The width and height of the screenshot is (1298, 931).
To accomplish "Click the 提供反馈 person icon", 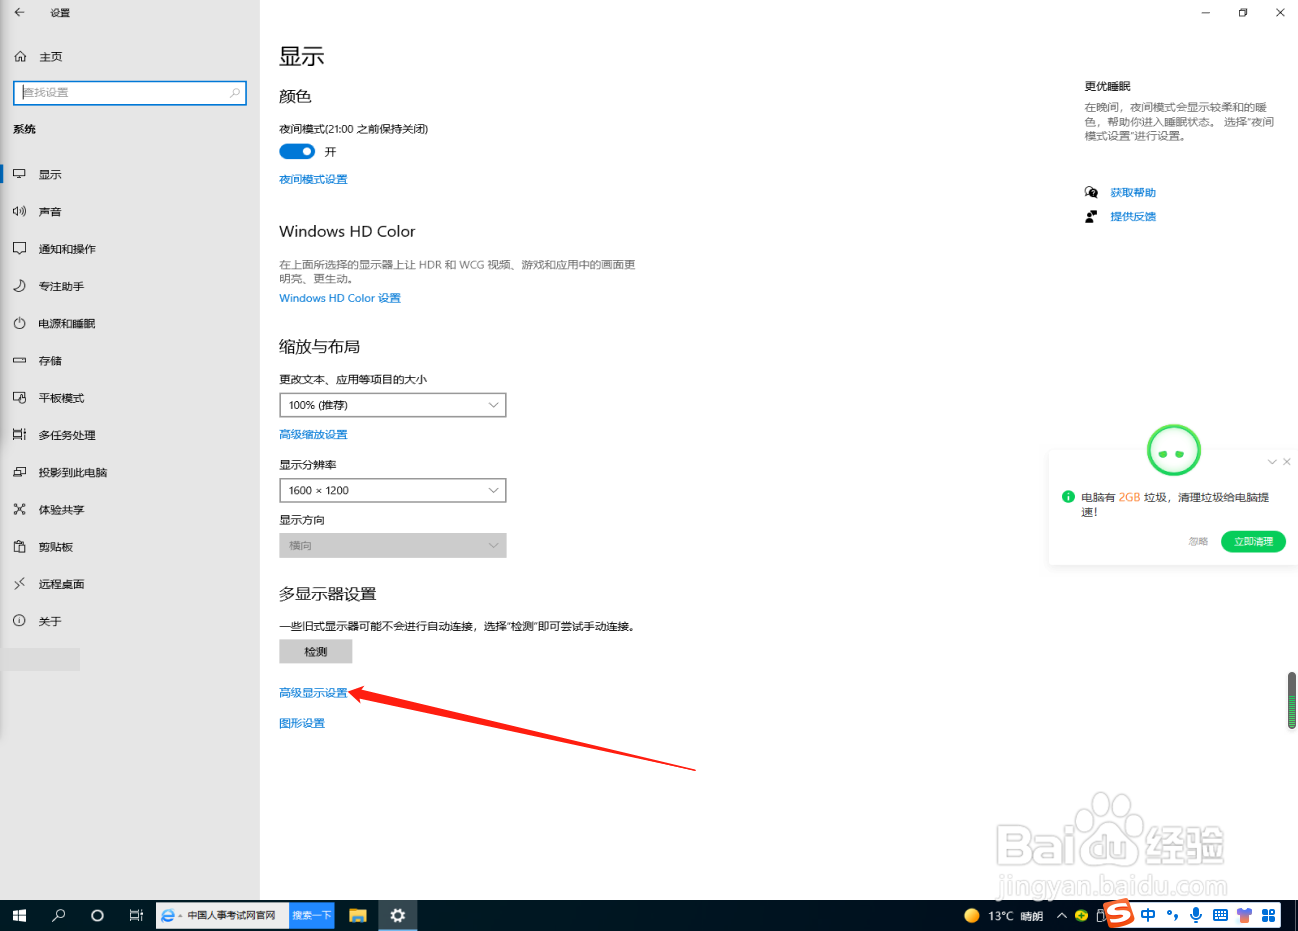I will 1091,217.
